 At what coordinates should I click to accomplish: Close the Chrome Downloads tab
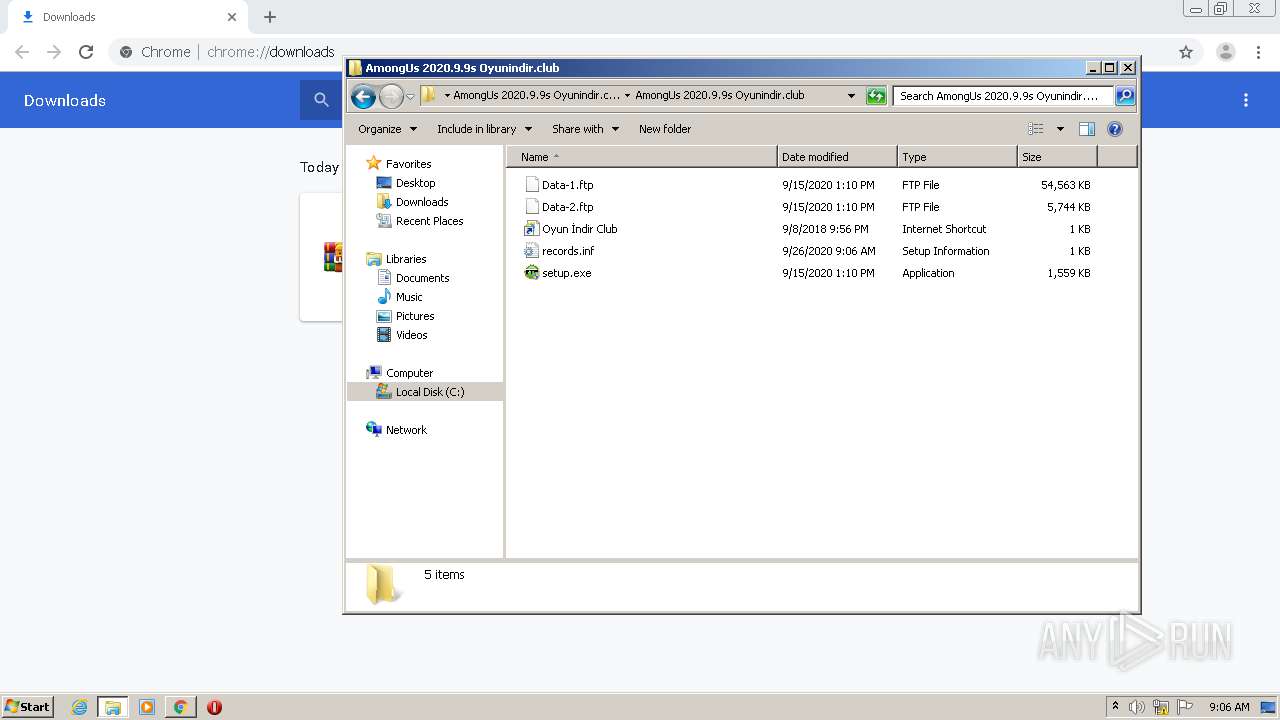click(x=232, y=17)
